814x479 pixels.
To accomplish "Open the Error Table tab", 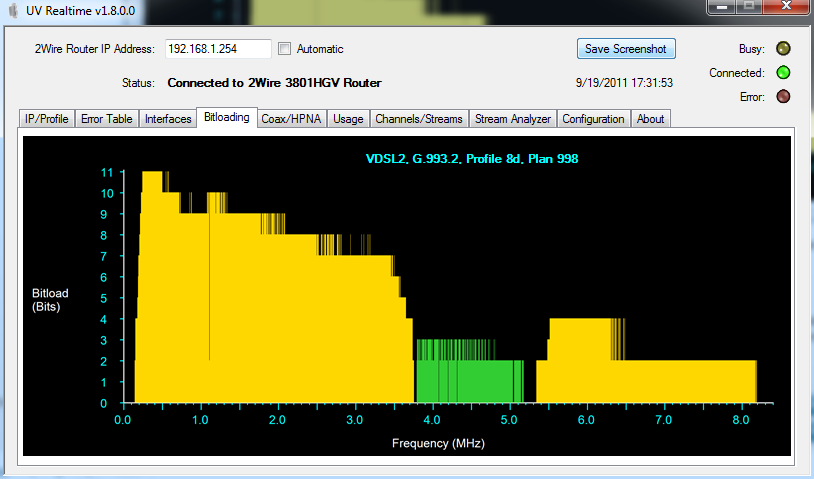I will 106,119.
